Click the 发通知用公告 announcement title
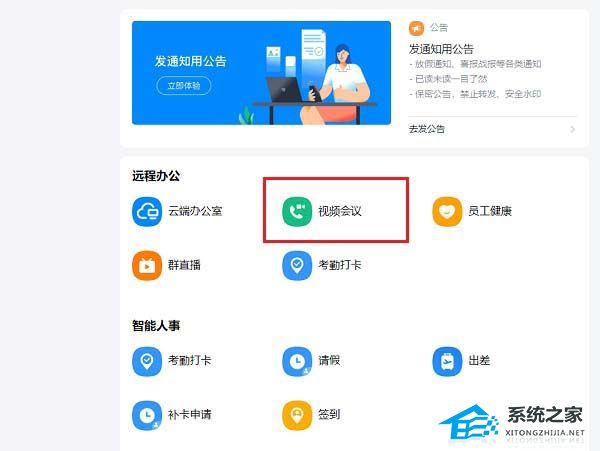 [x=441, y=49]
